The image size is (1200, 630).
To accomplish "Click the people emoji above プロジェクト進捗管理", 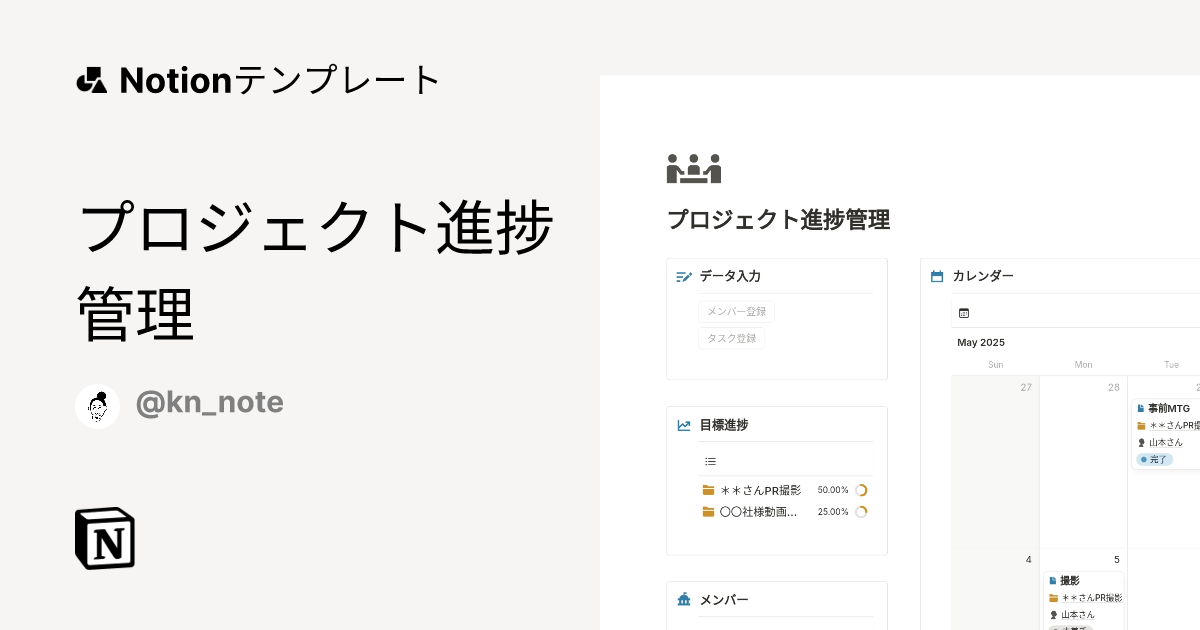I will [694, 167].
